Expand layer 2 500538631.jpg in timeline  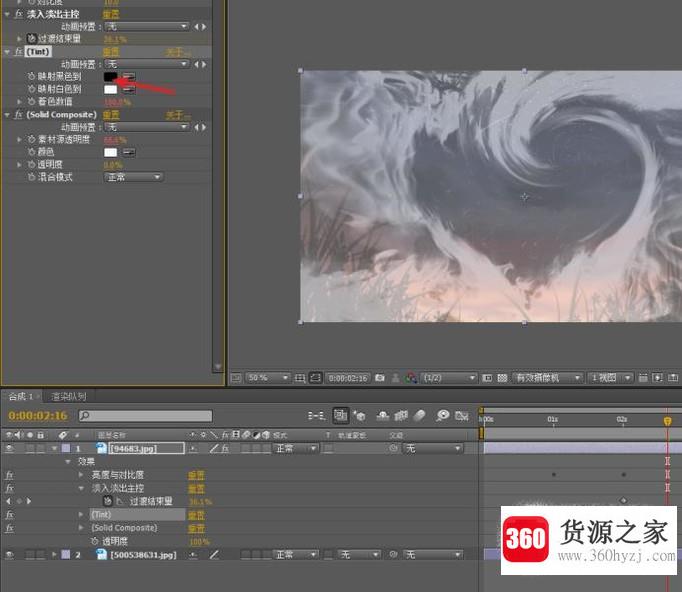54,555
